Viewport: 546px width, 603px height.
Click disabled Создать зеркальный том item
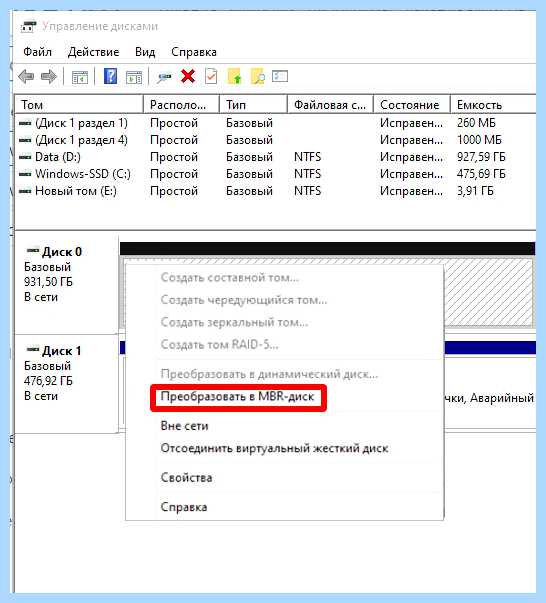(234, 322)
